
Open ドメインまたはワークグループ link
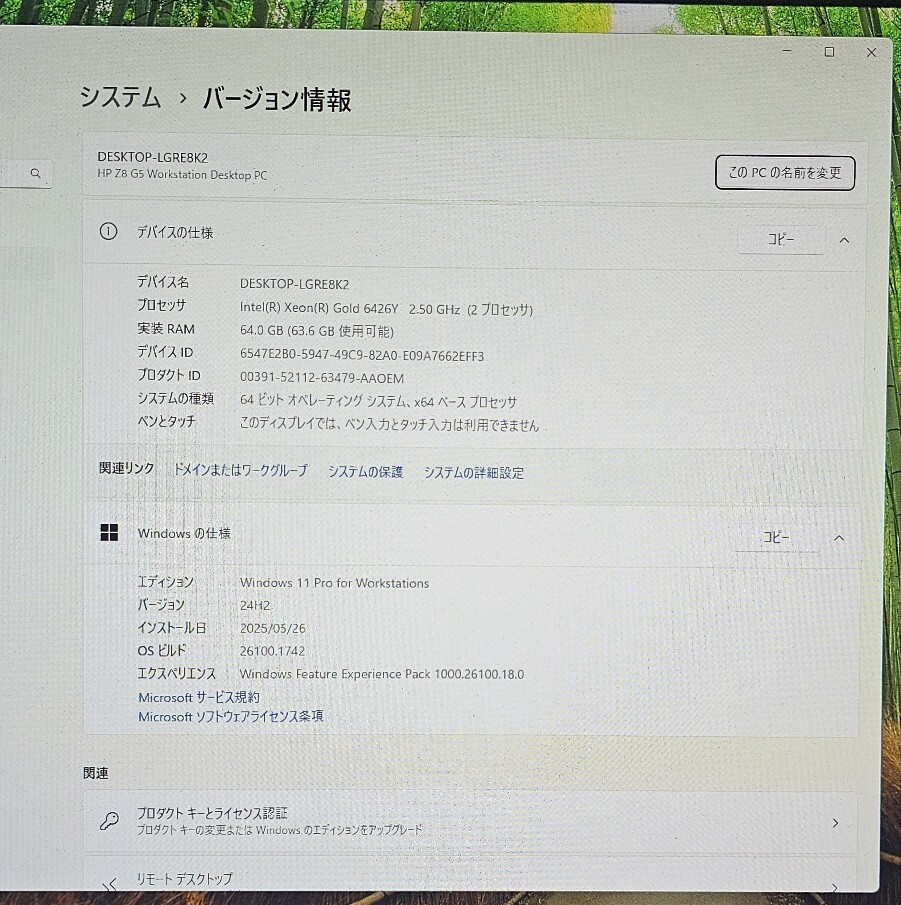(x=241, y=470)
